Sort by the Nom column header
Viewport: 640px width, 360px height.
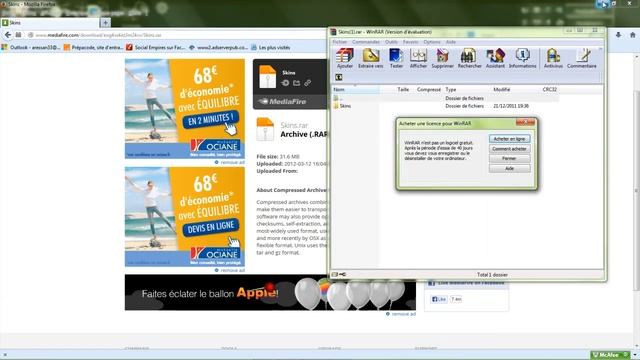pyautogui.click(x=355, y=89)
